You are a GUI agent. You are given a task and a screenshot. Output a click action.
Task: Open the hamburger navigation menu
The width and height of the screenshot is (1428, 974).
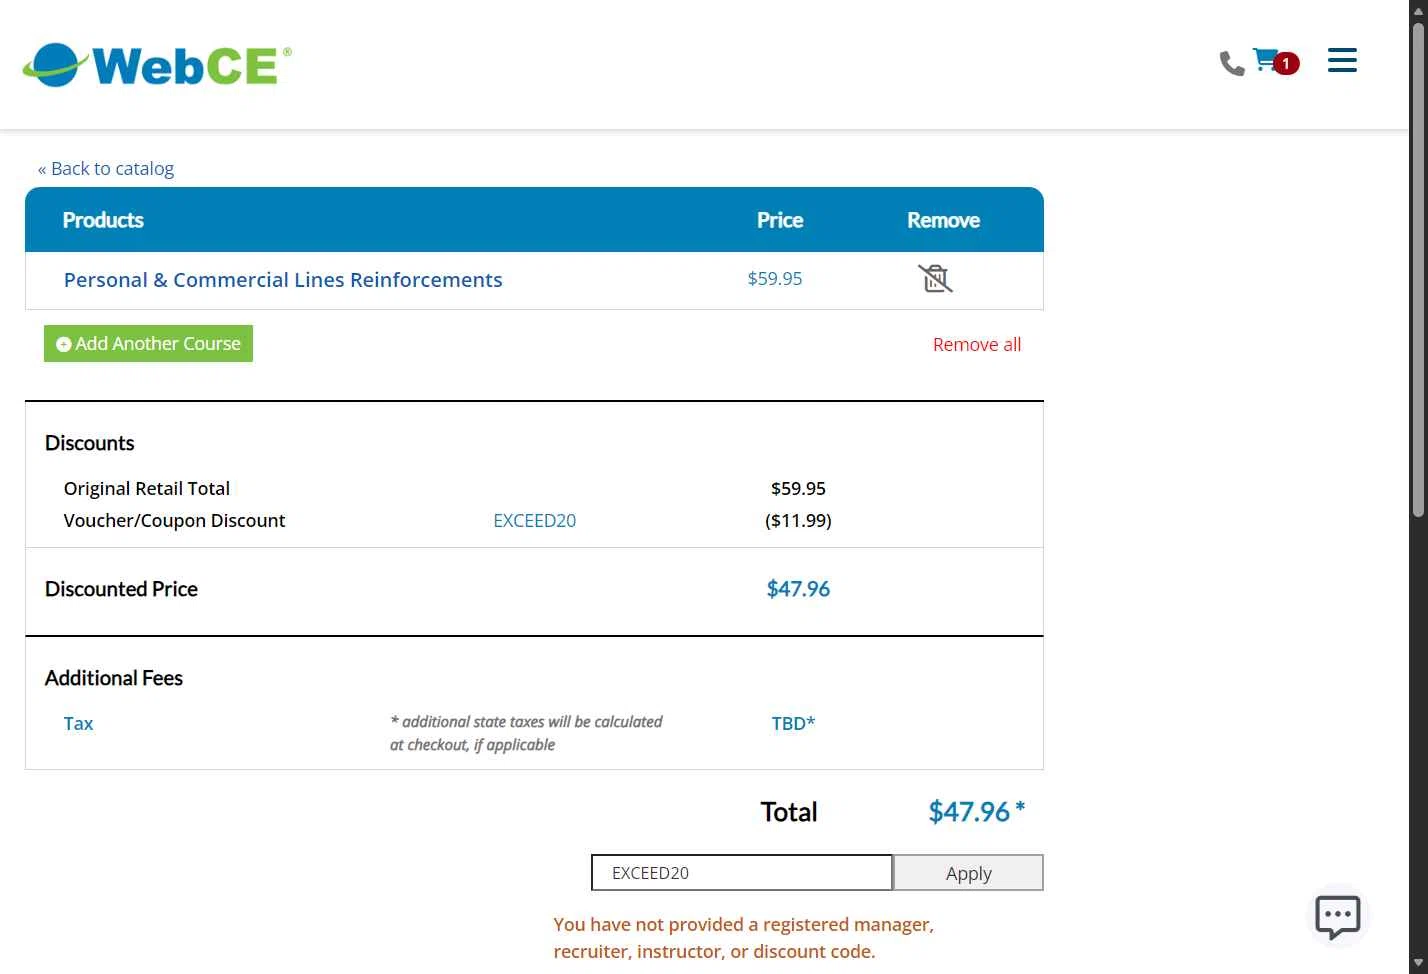coord(1342,60)
